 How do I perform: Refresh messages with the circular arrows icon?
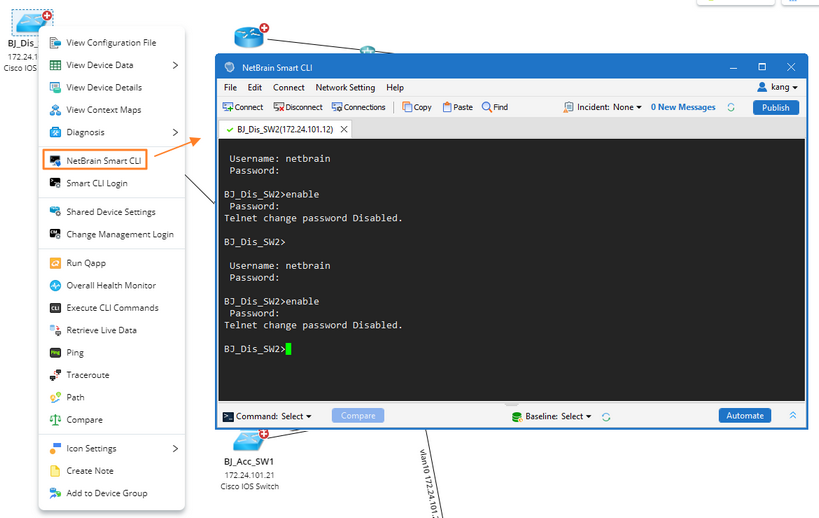click(x=731, y=107)
